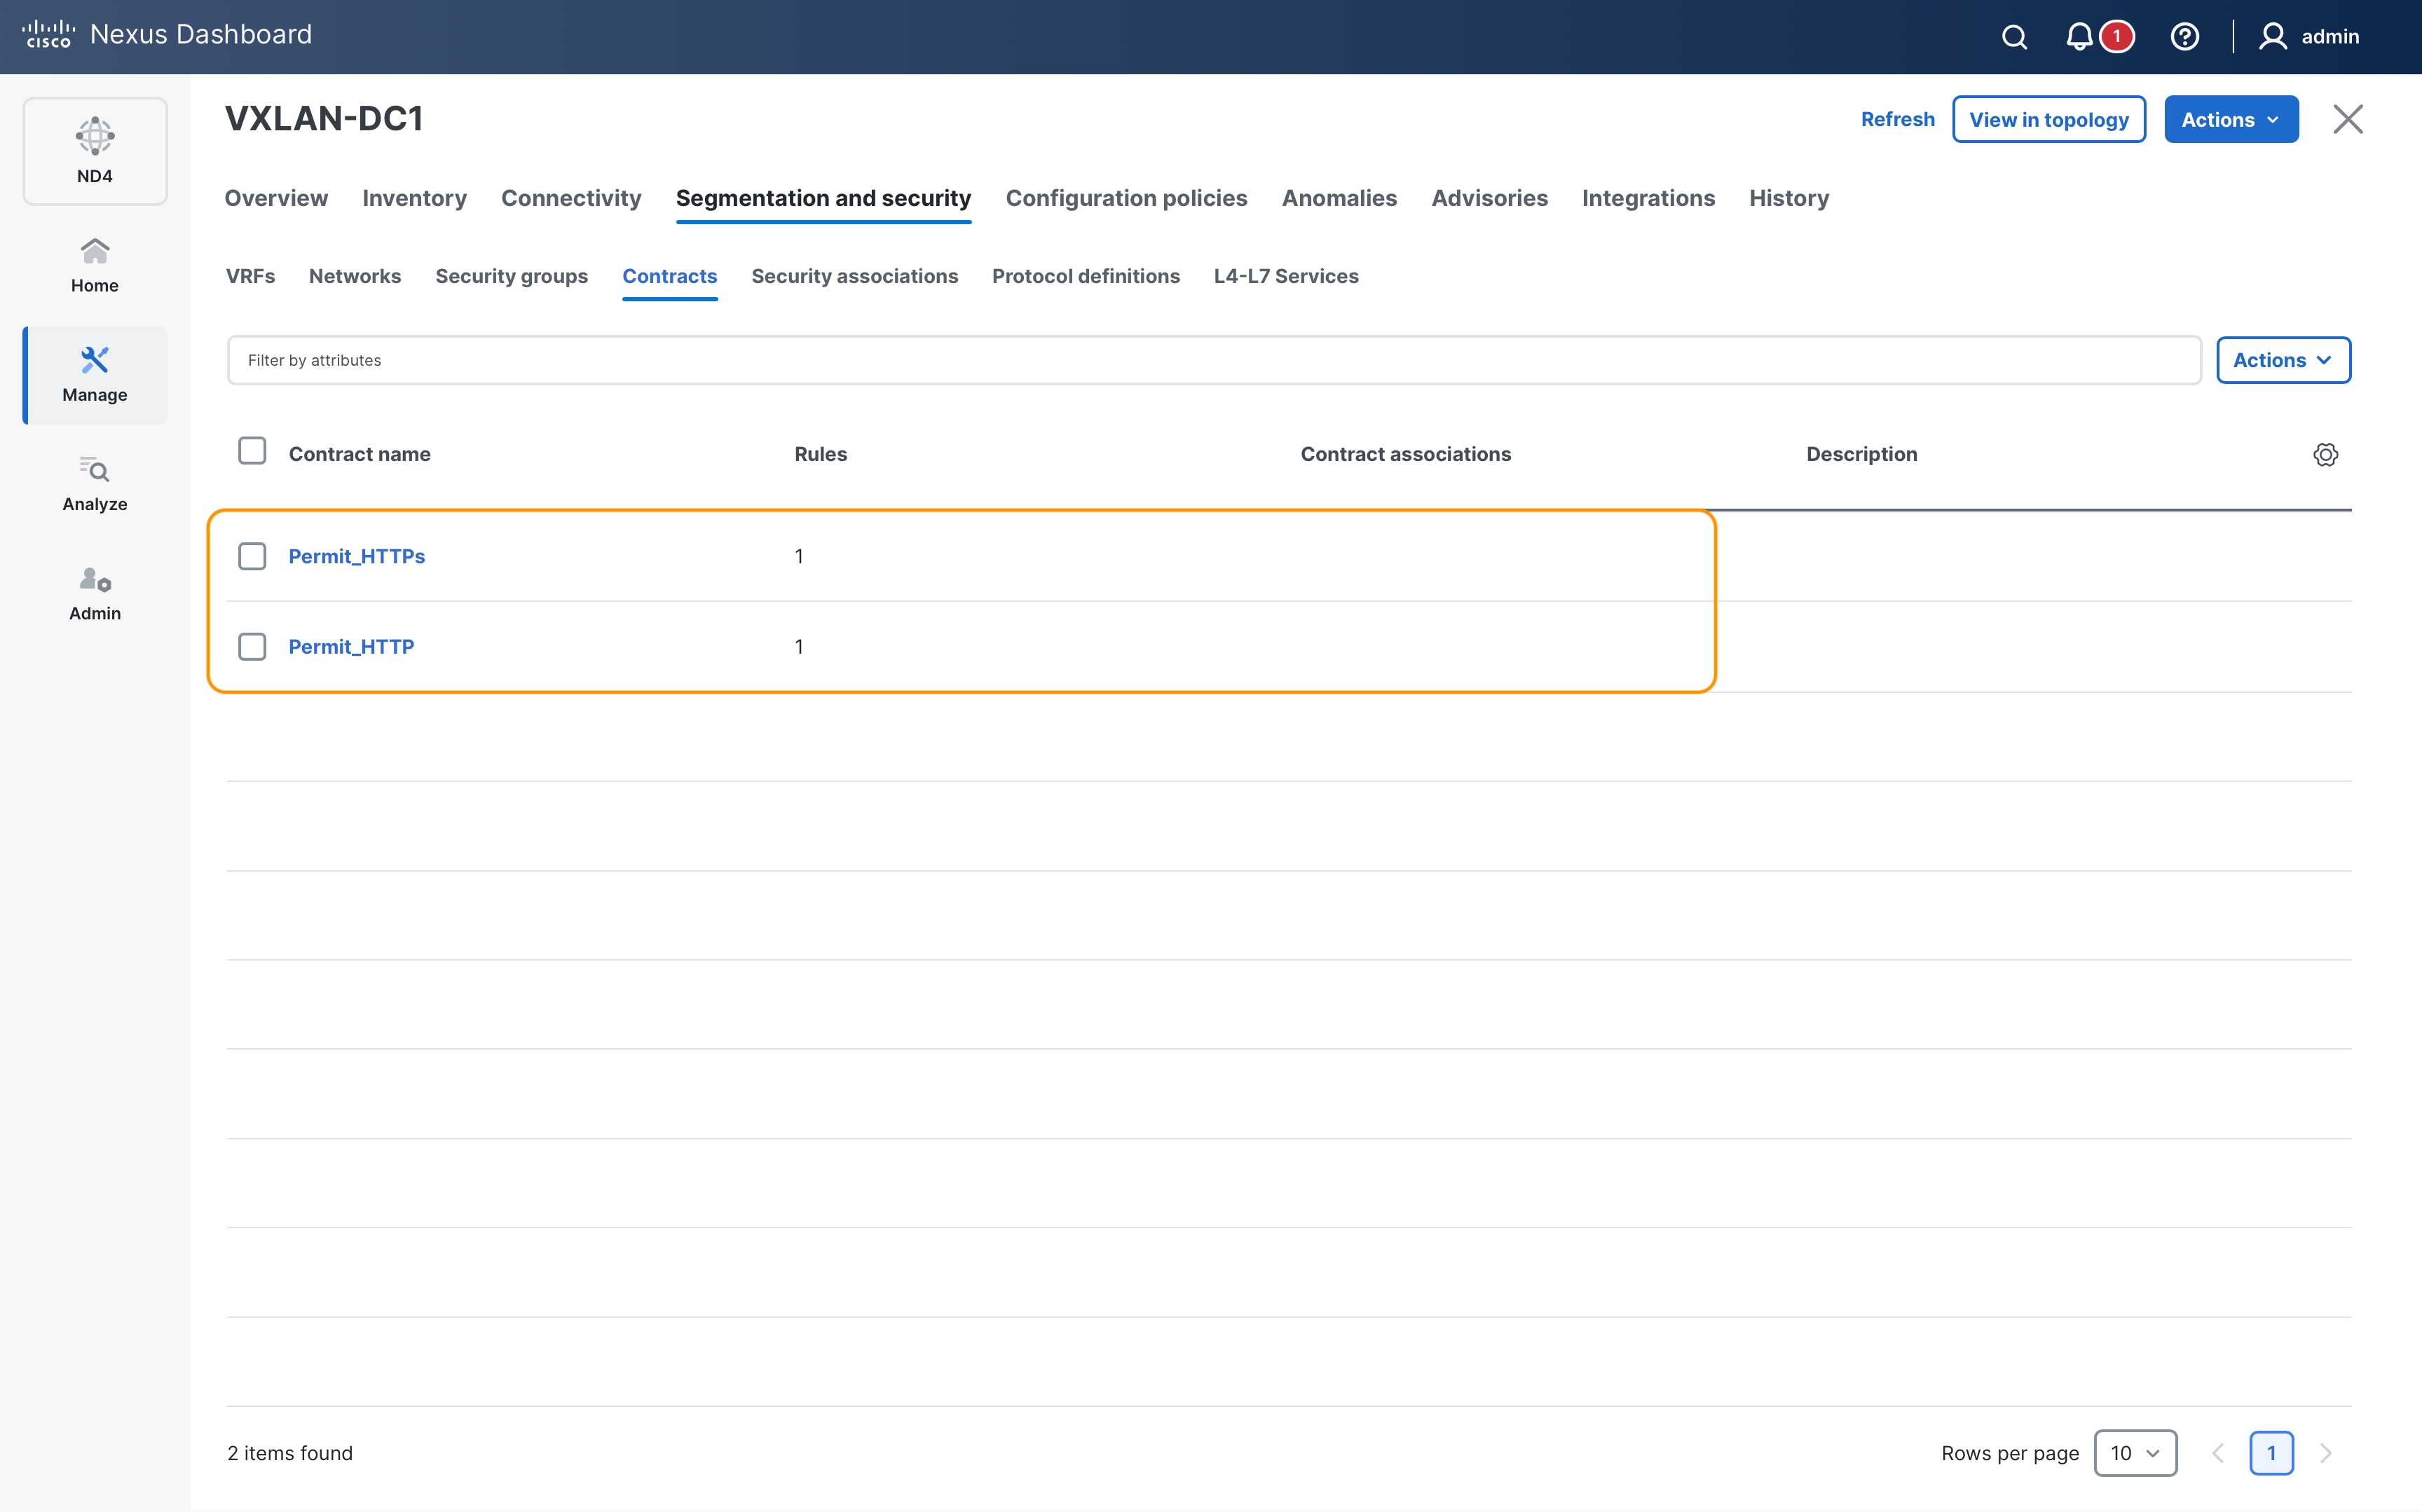
Task: Open the search magnifier icon
Action: [x=2014, y=37]
